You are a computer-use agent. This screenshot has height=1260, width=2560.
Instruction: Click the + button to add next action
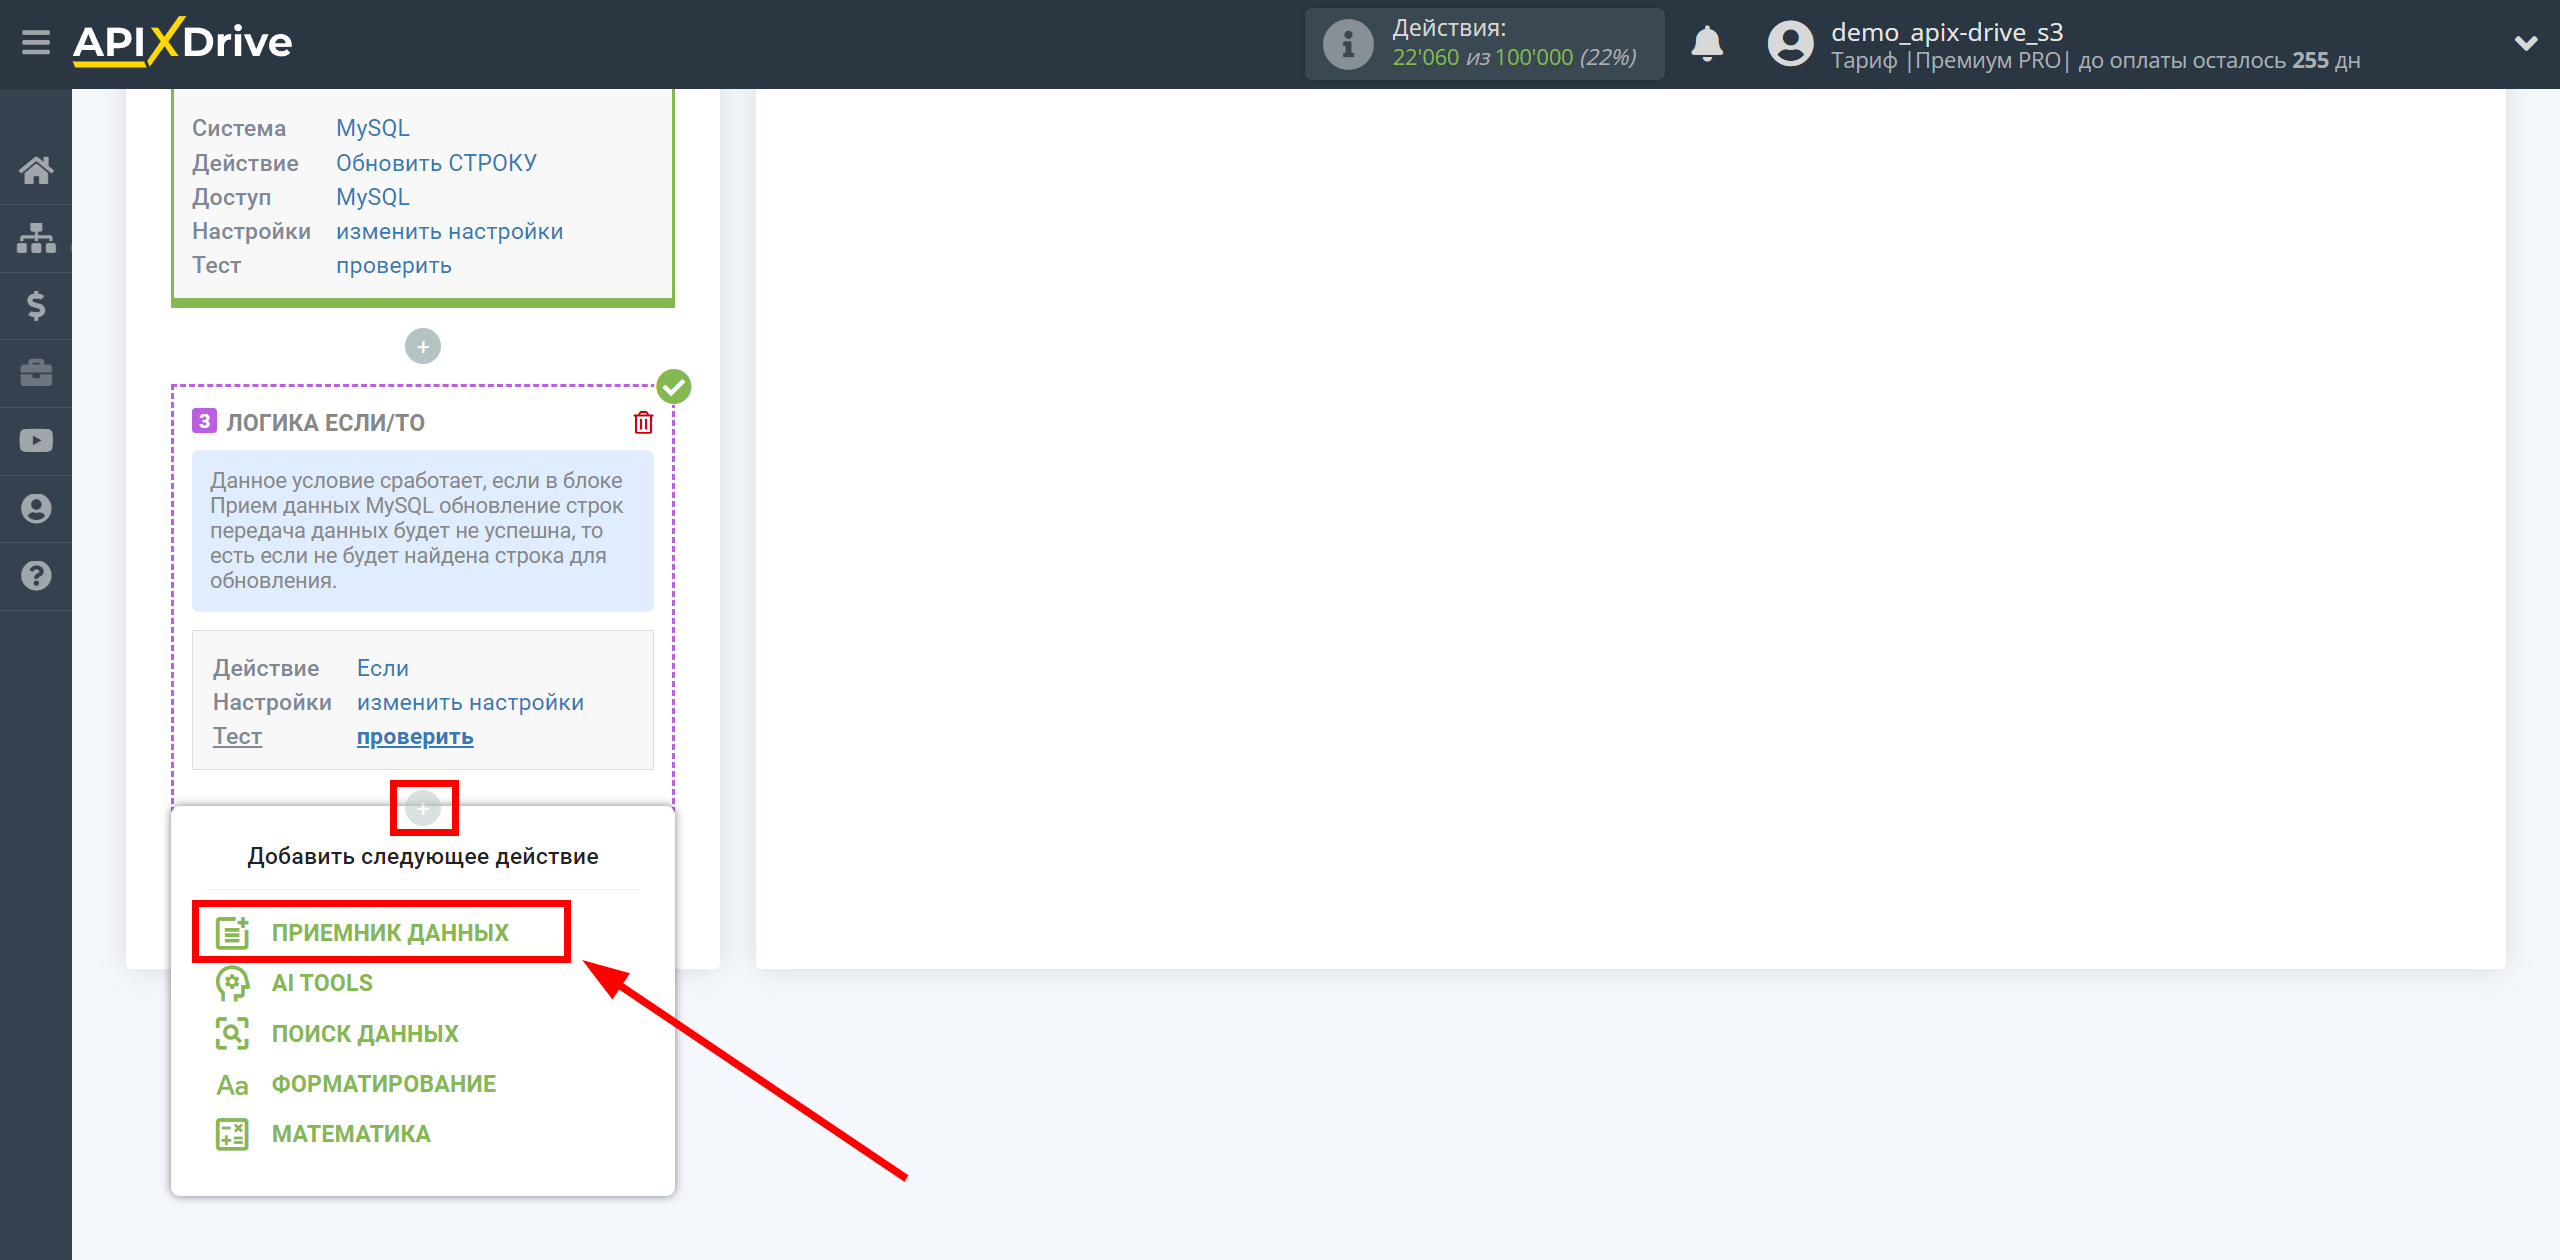pos(423,806)
